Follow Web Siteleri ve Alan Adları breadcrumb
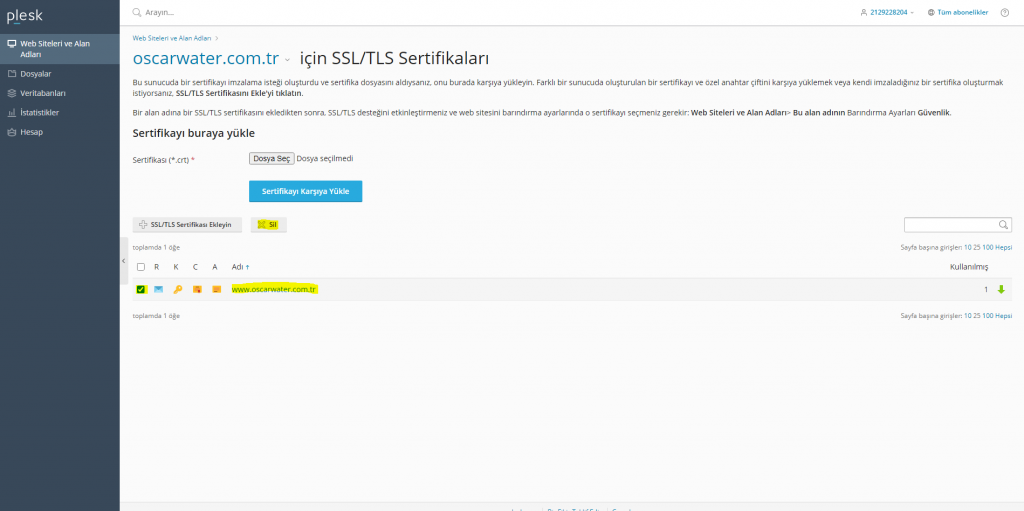Viewport: 1024px width, 511px height. click(x=172, y=39)
